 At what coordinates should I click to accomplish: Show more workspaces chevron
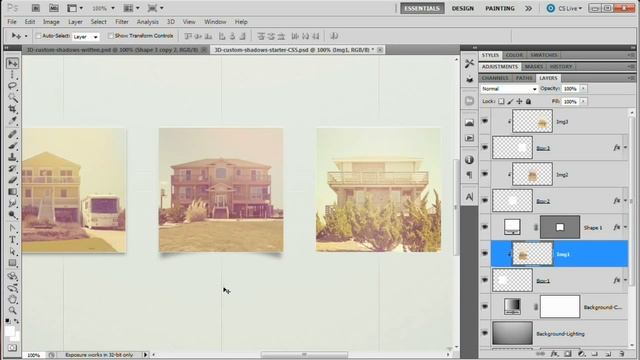529,8
